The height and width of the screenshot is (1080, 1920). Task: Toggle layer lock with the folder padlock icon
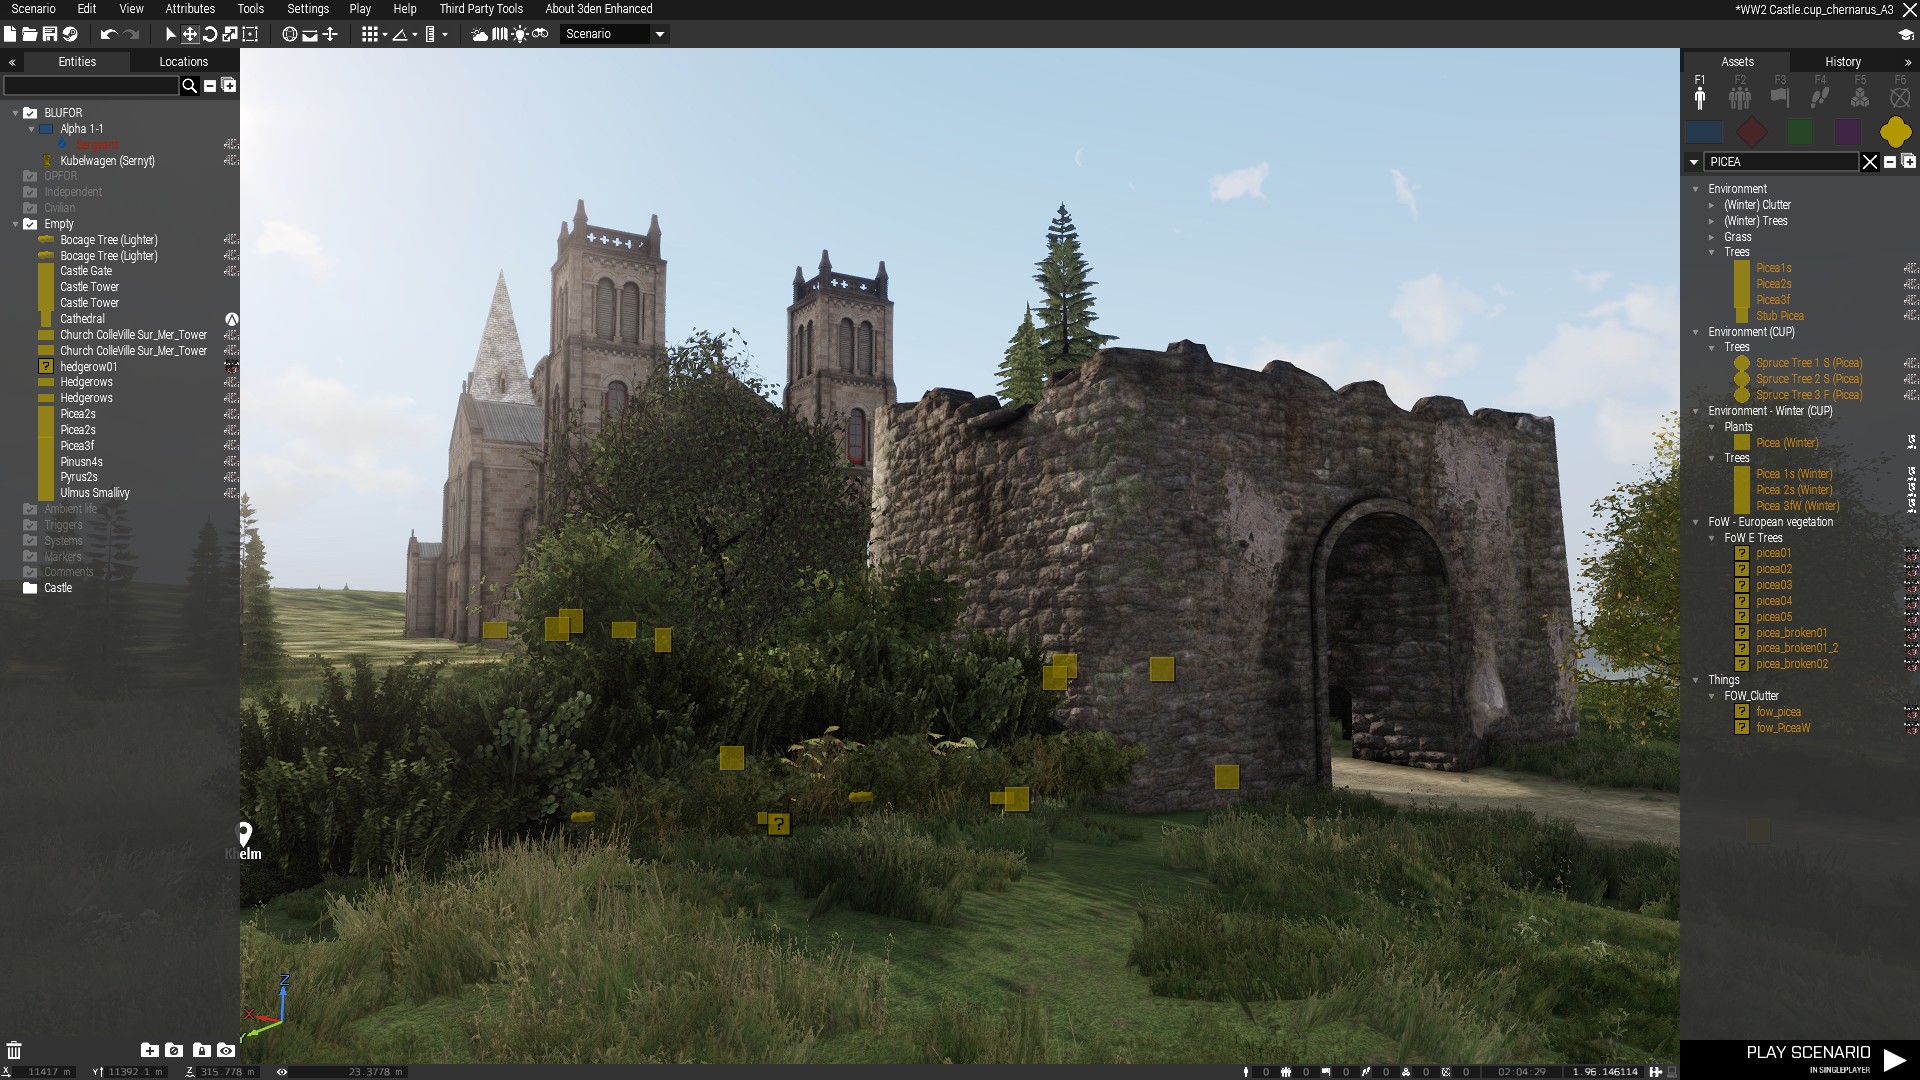tap(201, 1050)
